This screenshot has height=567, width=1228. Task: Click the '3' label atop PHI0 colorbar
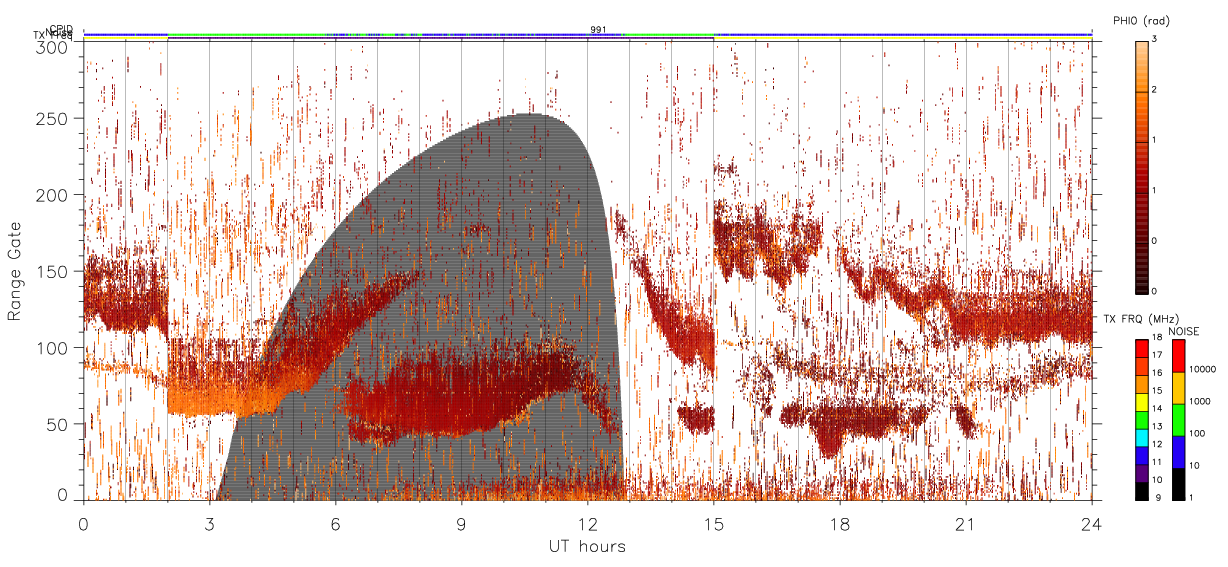1155,39
